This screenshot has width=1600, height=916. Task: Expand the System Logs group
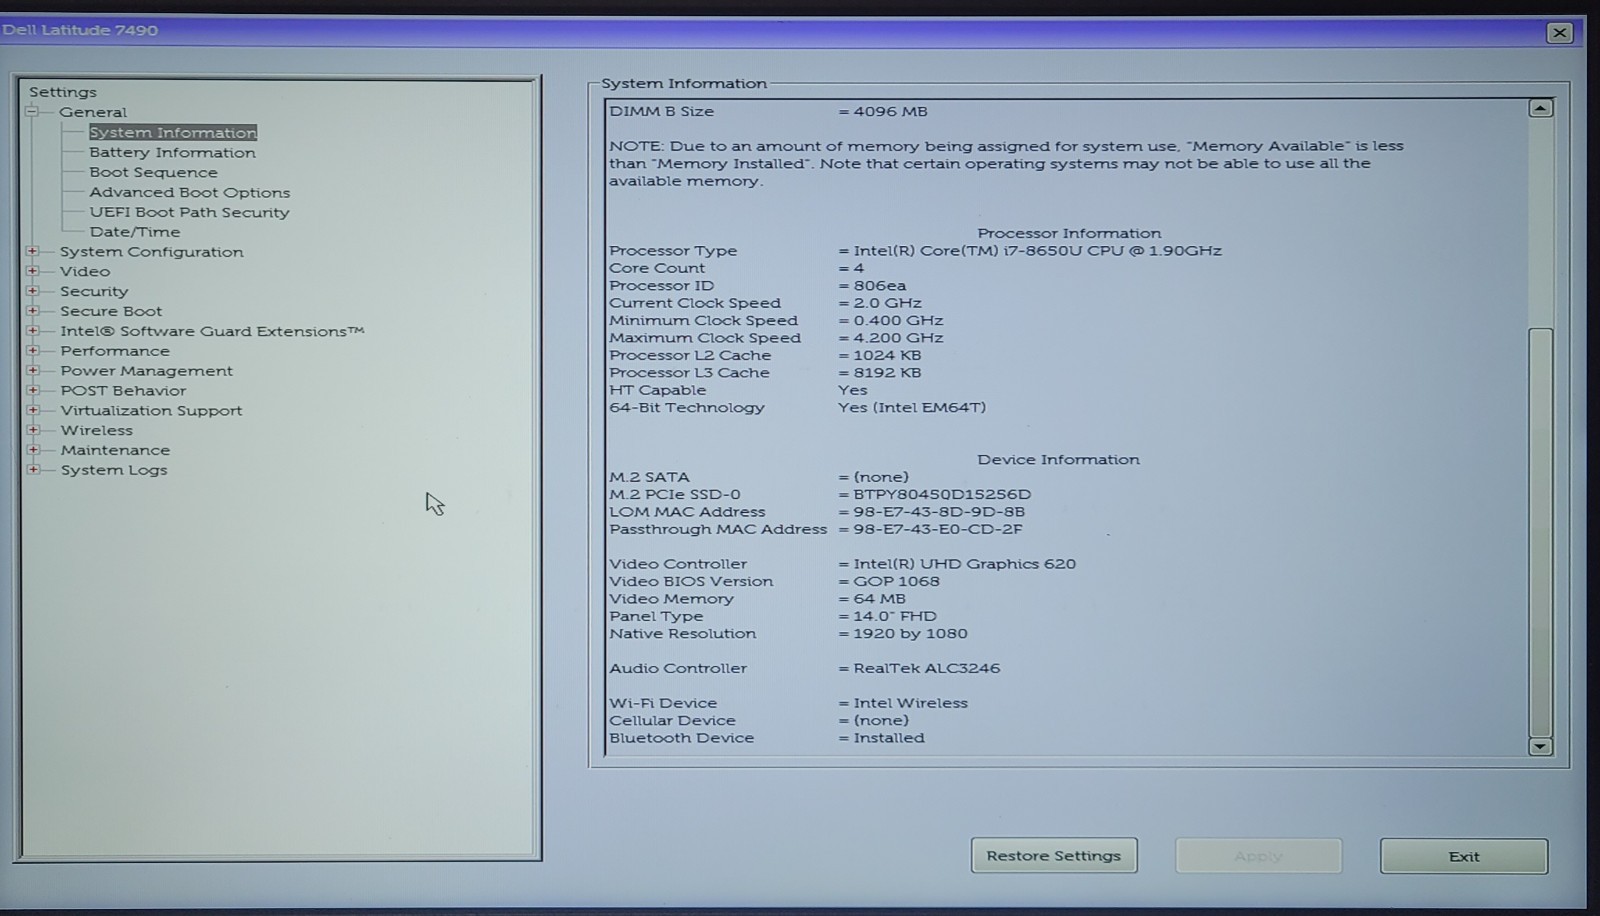(33, 469)
